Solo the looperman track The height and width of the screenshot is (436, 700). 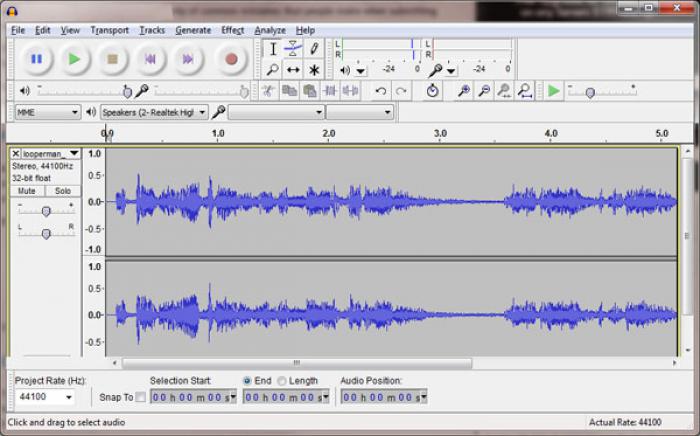tap(62, 190)
